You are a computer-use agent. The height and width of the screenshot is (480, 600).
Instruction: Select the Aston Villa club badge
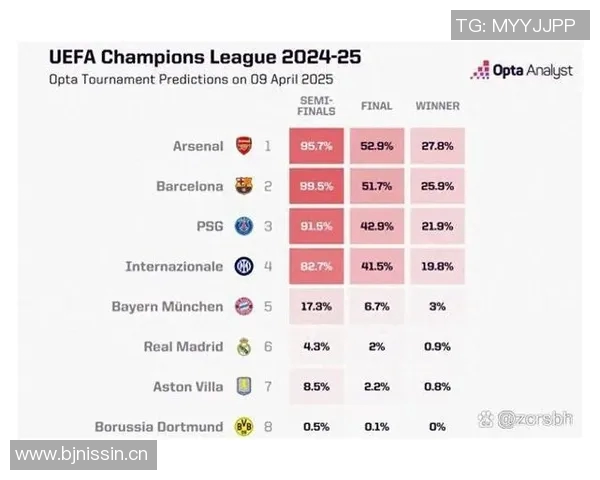coord(243,387)
